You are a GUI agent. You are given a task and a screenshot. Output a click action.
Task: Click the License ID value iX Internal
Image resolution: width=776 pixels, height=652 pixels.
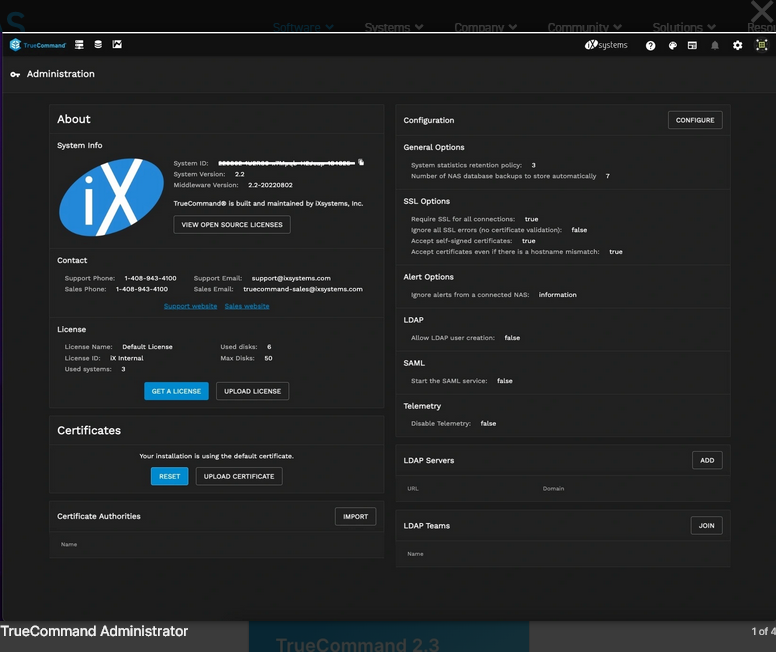127,358
